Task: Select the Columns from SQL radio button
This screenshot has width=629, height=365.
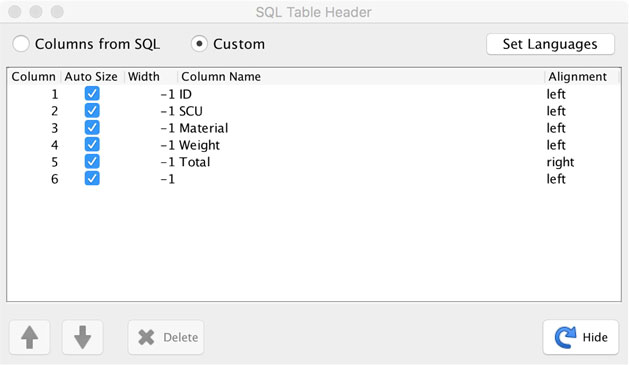Action: tap(21, 44)
